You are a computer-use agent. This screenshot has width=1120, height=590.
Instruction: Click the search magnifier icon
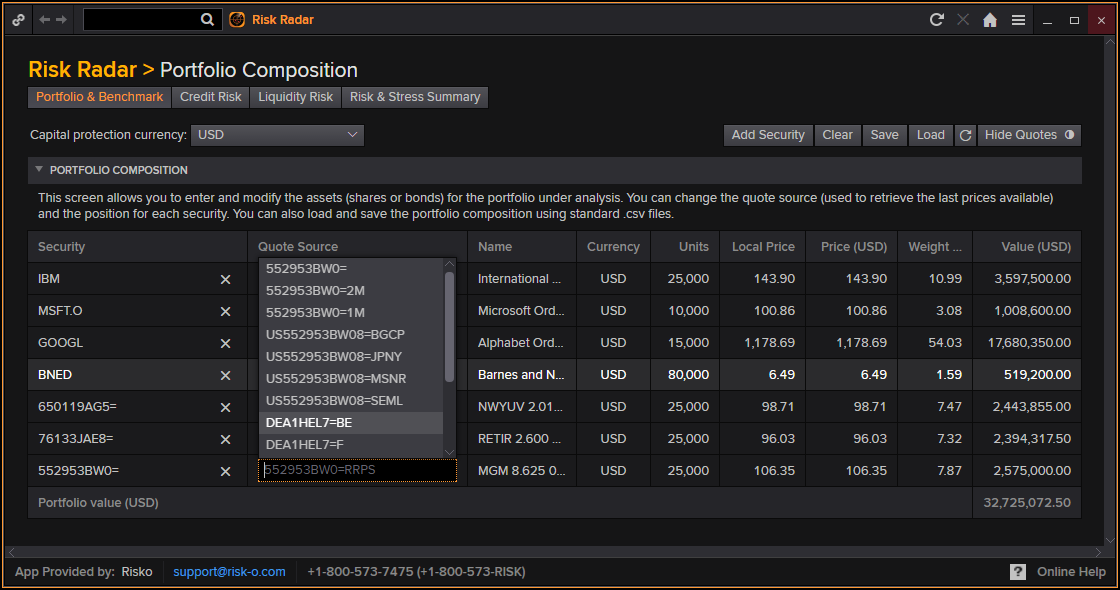(207, 20)
